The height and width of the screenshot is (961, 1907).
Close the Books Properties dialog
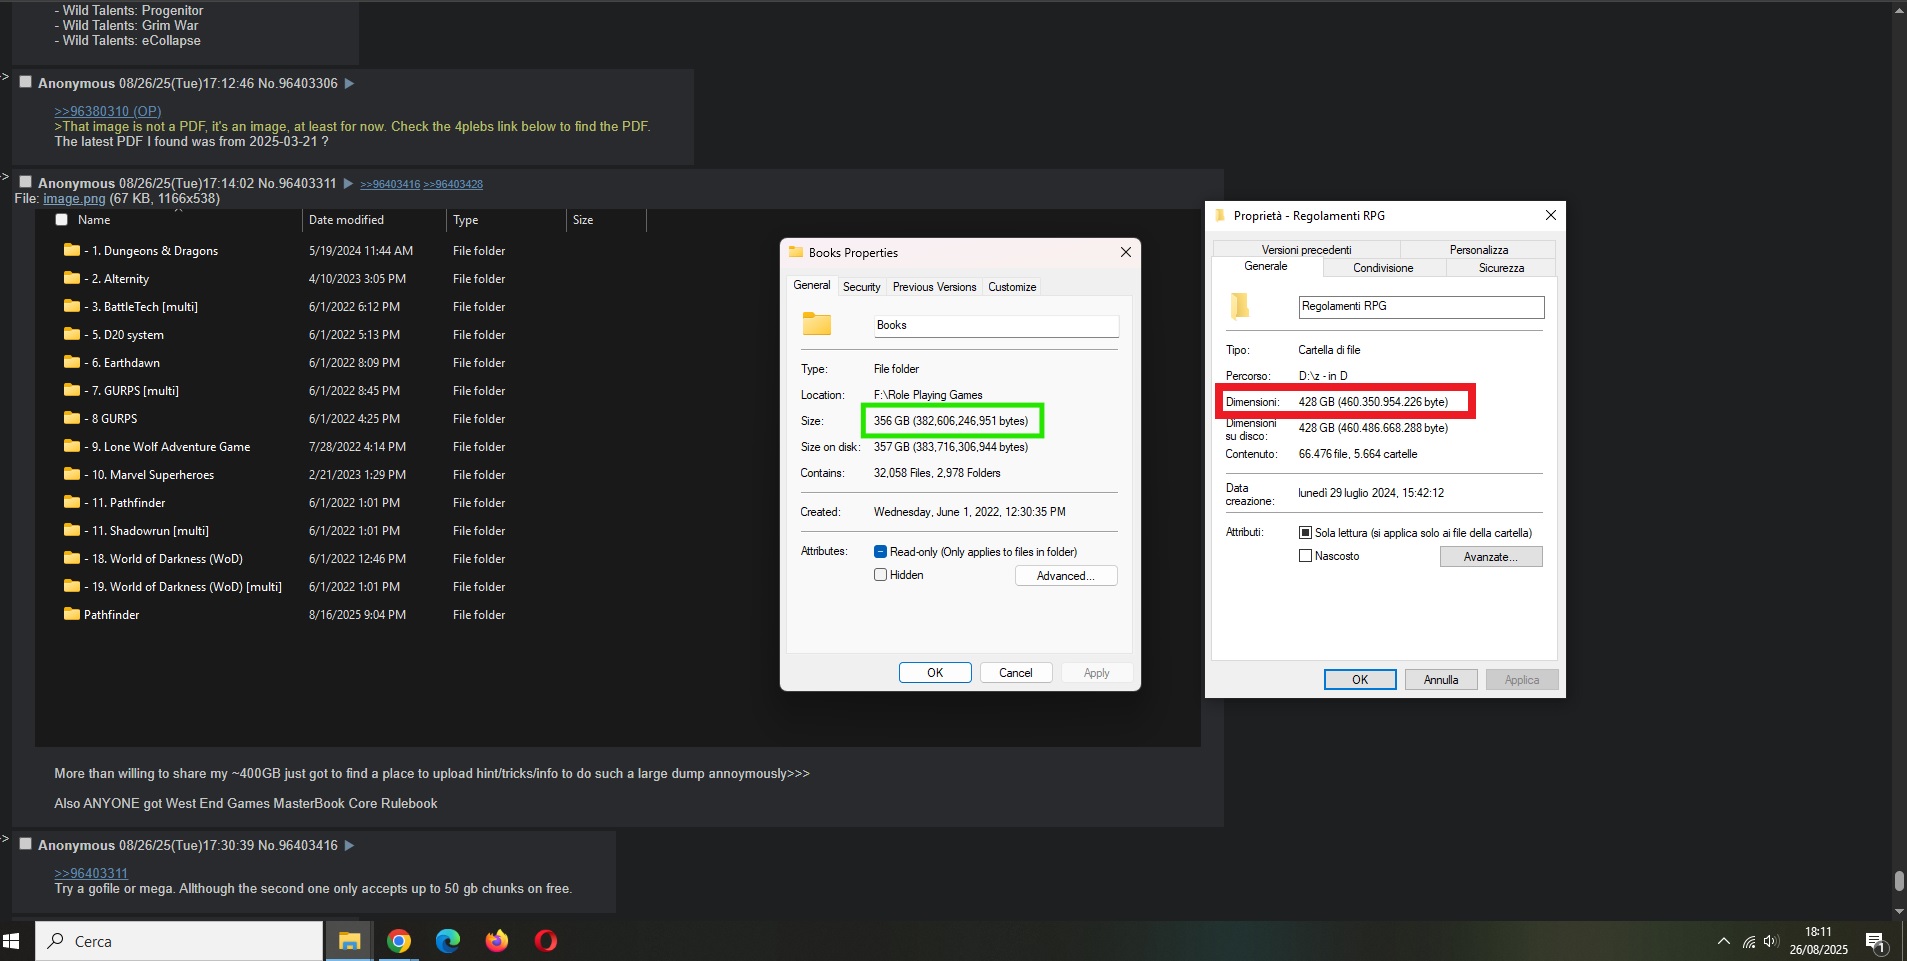click(1126, 252)
